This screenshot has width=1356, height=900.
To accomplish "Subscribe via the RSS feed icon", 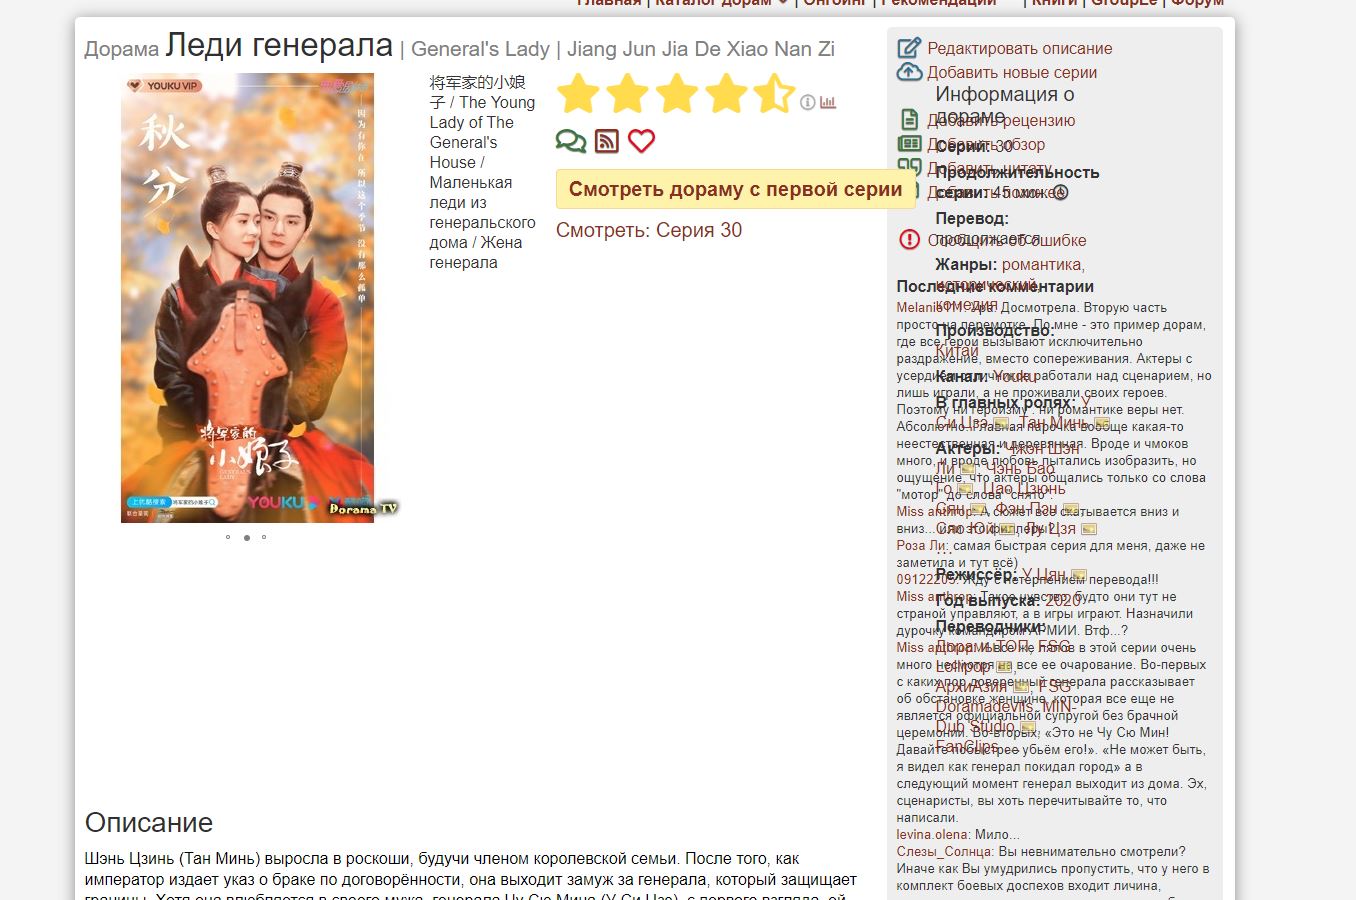I will tap(606, 141).
